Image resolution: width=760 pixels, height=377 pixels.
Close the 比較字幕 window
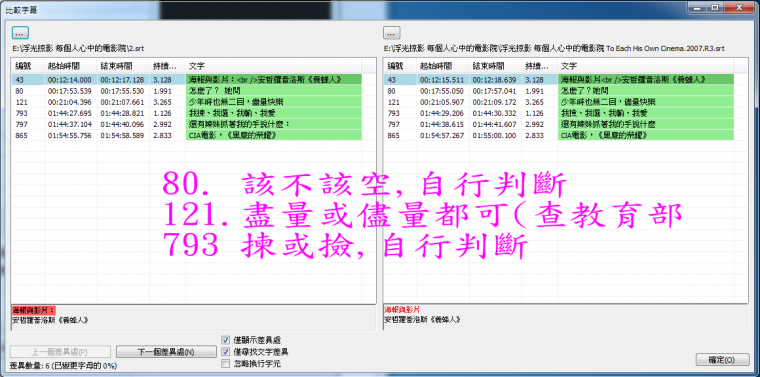[x=739, y=7]
